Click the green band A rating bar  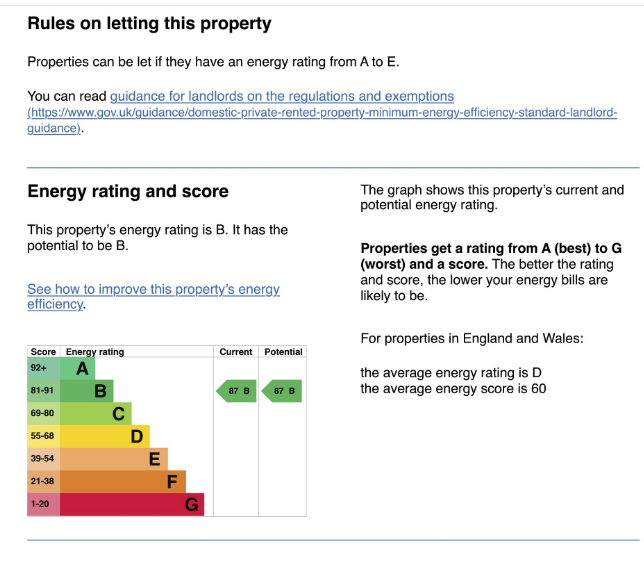coord(77,368)
